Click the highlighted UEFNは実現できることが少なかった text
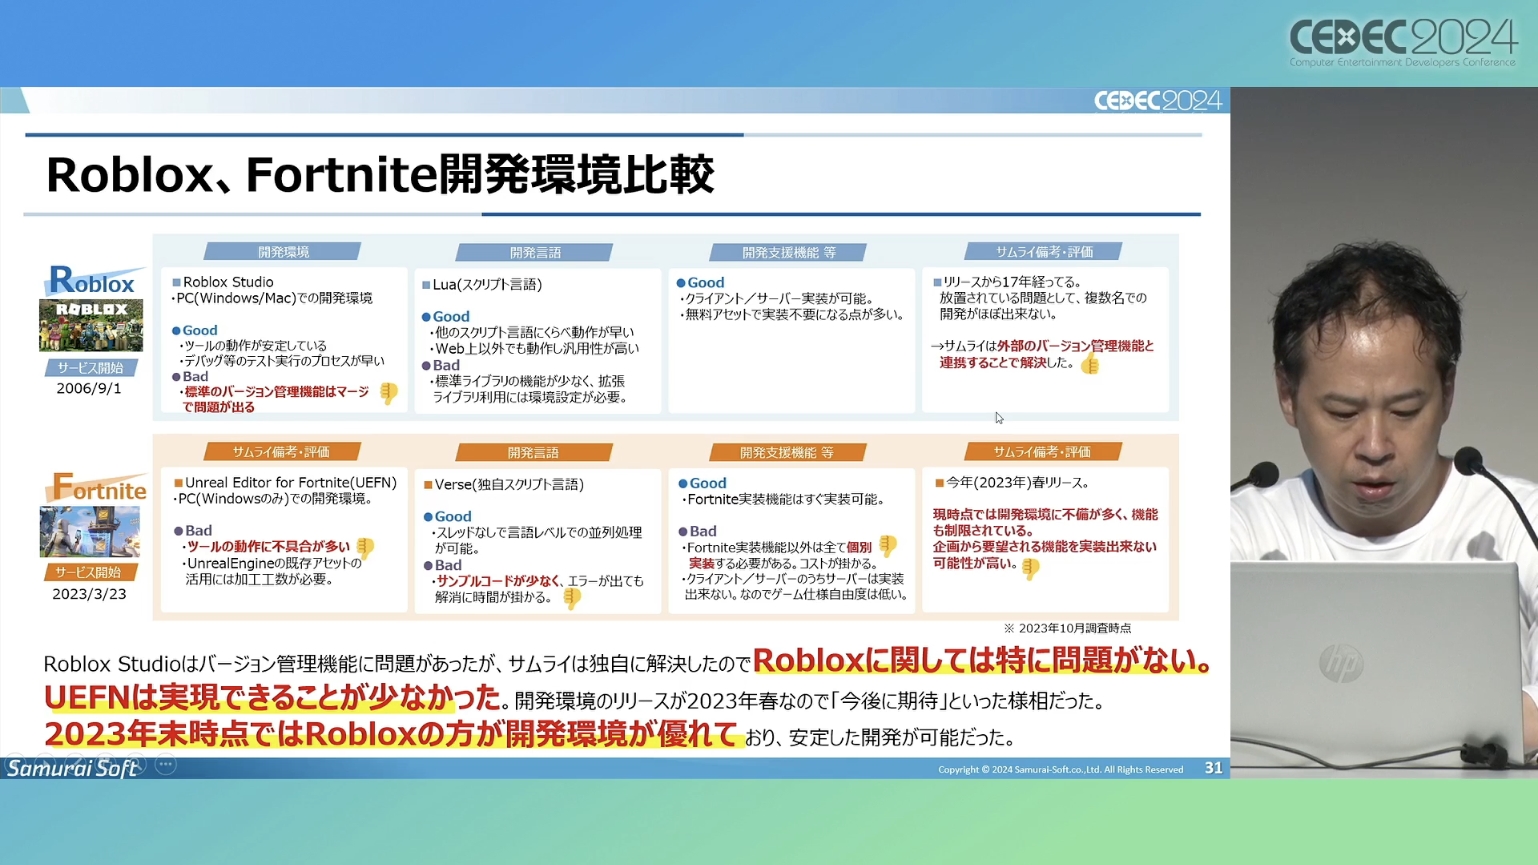This screenshot has height=865, width=1538. tap(272, 697)
